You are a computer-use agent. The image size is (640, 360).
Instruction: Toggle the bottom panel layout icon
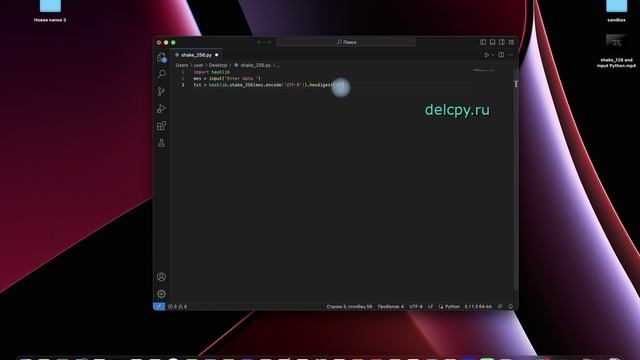493,42
